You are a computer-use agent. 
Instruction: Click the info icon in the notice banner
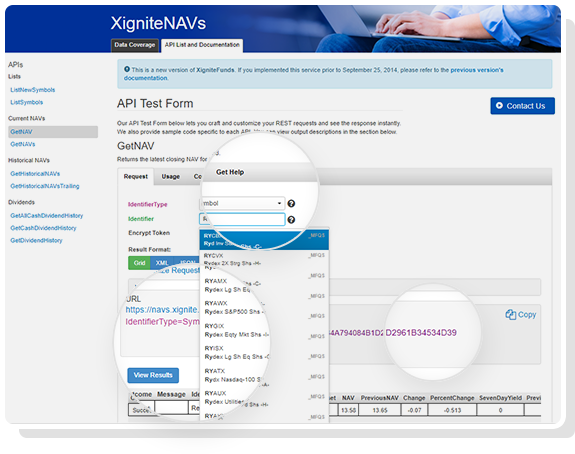pyautogui.click(x=127, y=69)
